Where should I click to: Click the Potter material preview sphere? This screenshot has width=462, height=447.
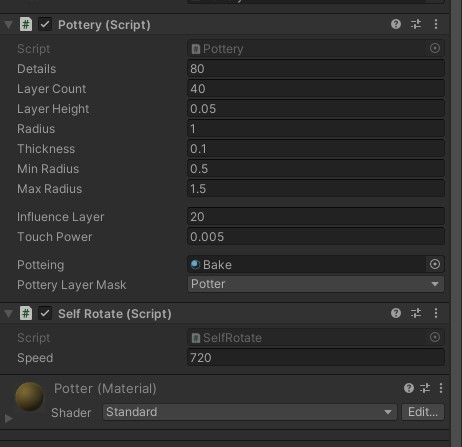[30, 397]
